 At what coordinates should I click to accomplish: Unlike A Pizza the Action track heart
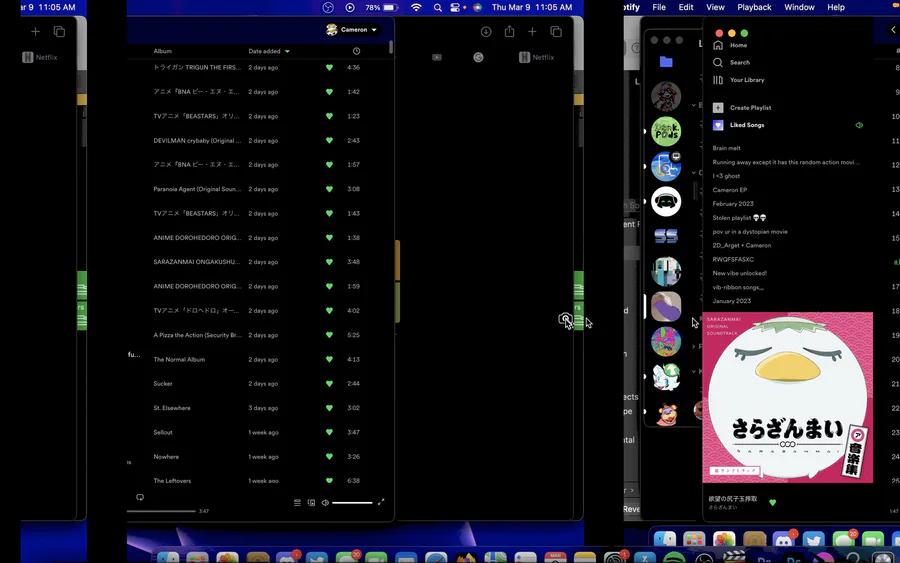329,335
